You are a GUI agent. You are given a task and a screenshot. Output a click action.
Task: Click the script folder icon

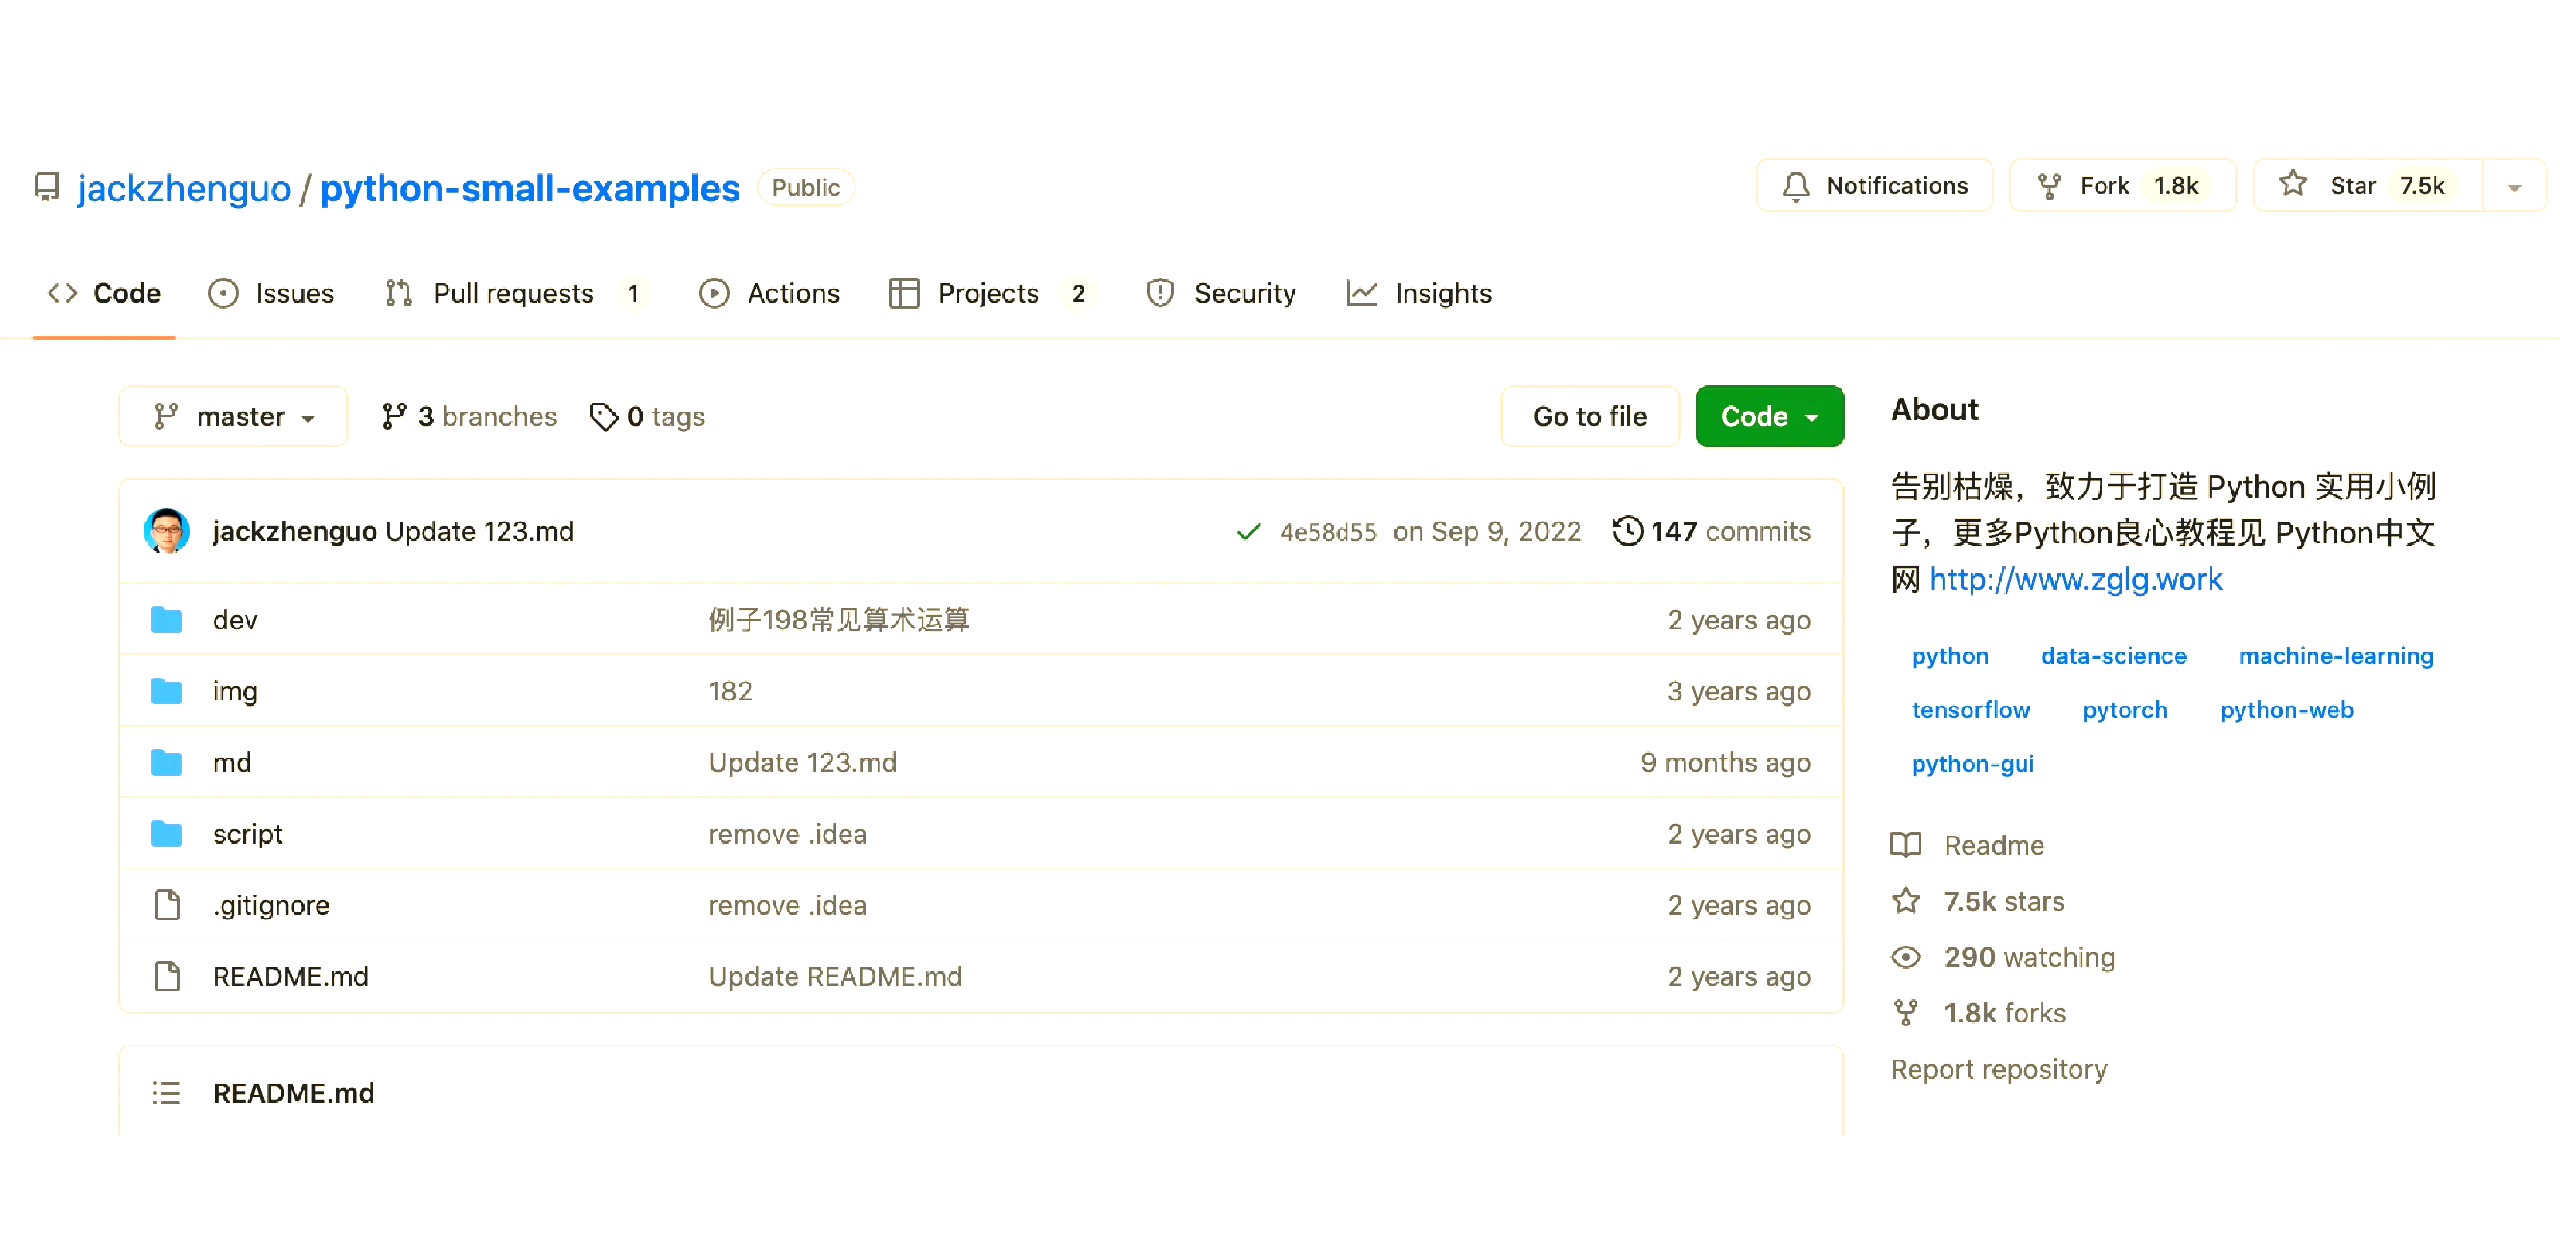(x=166, y=834)
